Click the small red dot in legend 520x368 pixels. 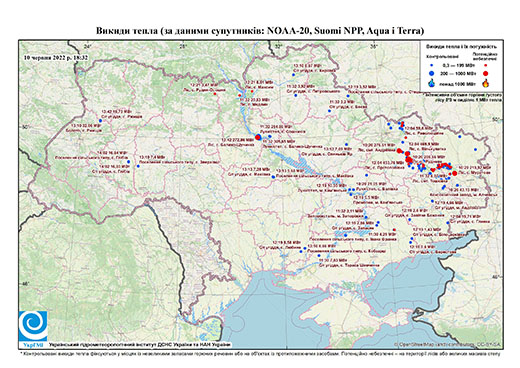485,65
